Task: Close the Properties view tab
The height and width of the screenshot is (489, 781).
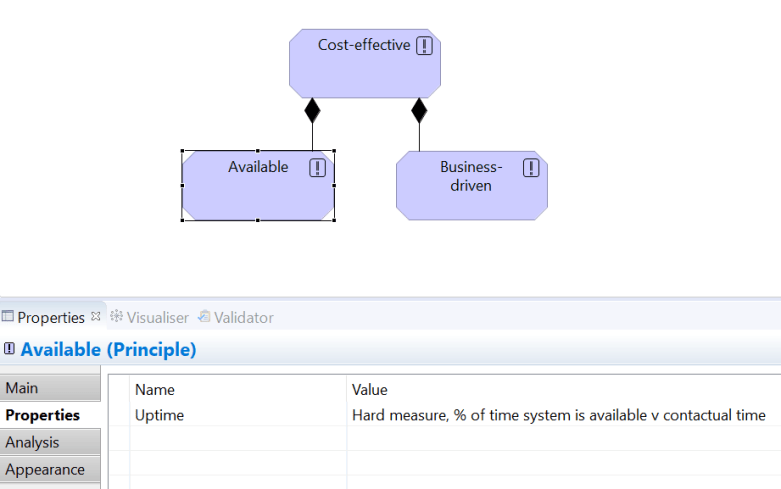Action: coord(96,317)
